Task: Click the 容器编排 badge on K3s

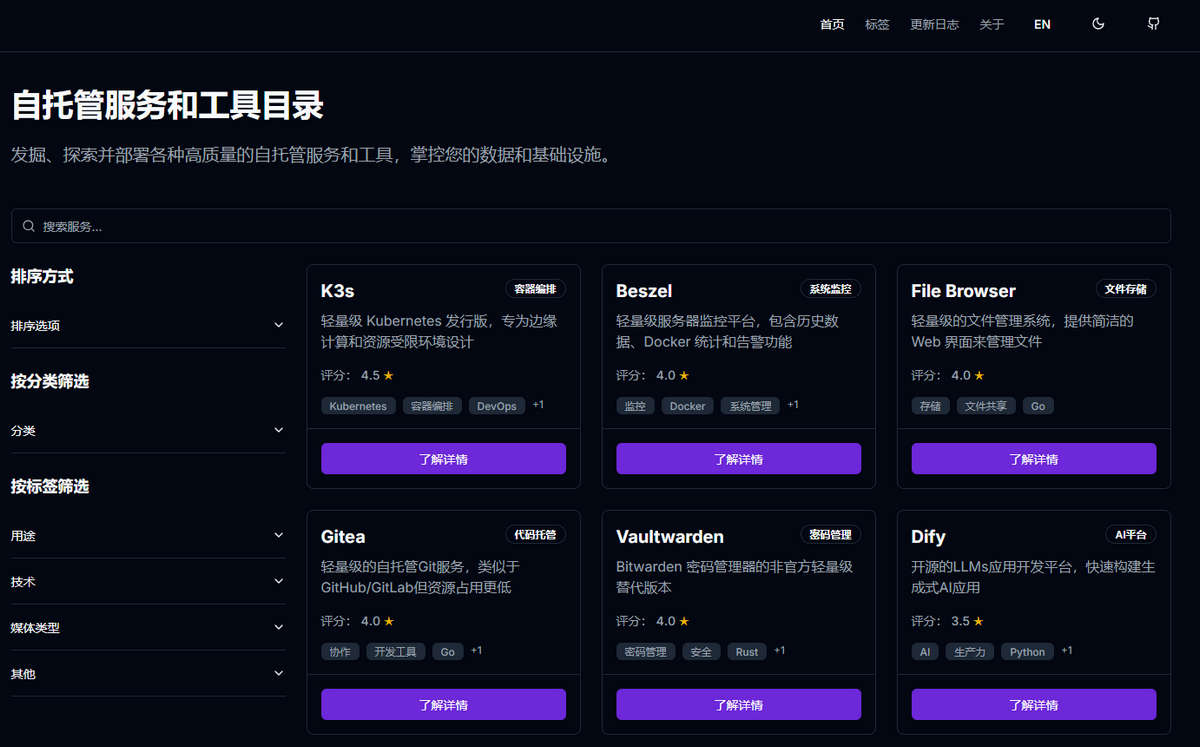Action: coord(535,289)
